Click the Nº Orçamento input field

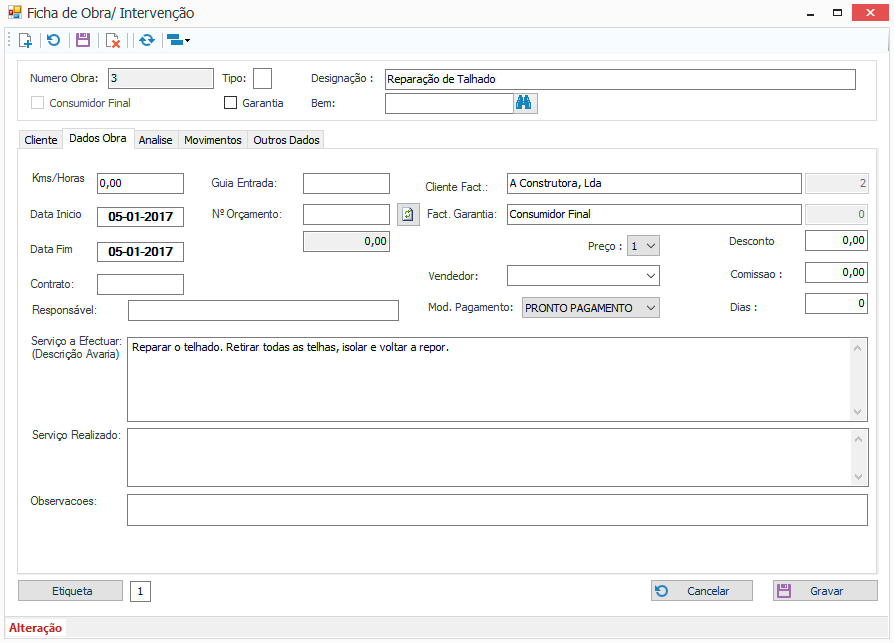click(x=346, y=214)
